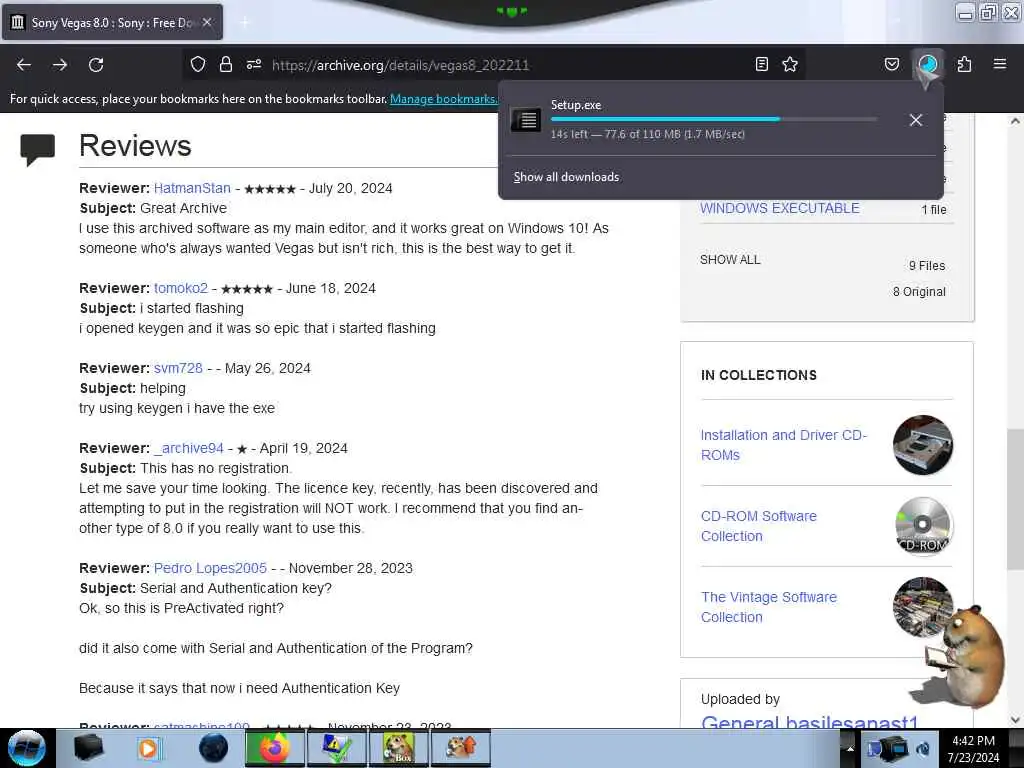This screenshot has width=1024, height=768.
Task: Open Installation and Driver CD-ROMs collection
Action: (x=784, y=445)
